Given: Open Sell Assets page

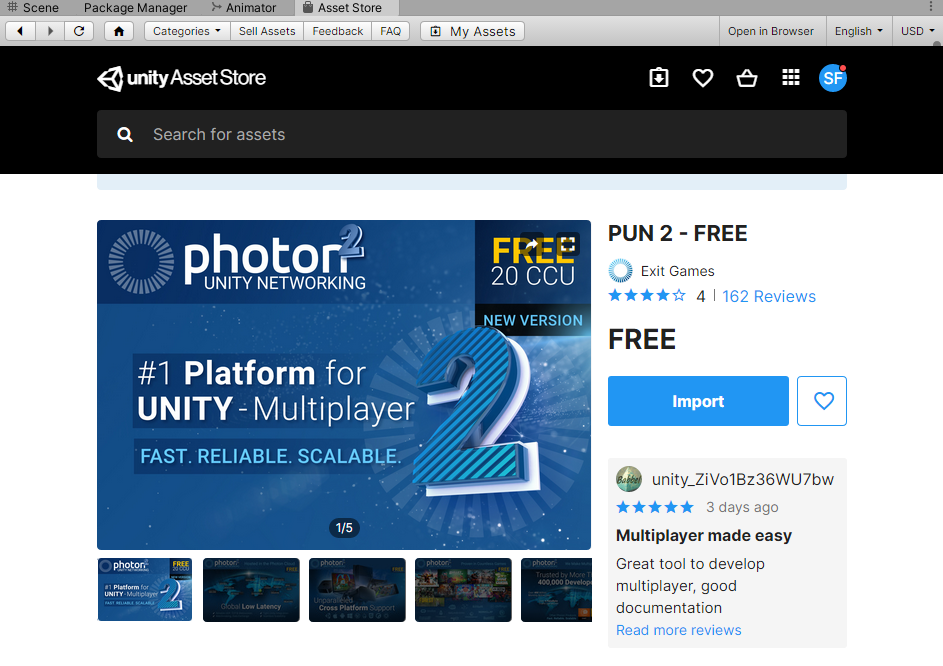Looking at the screenshot, I should pyautogui.click(x=267, y=31).
